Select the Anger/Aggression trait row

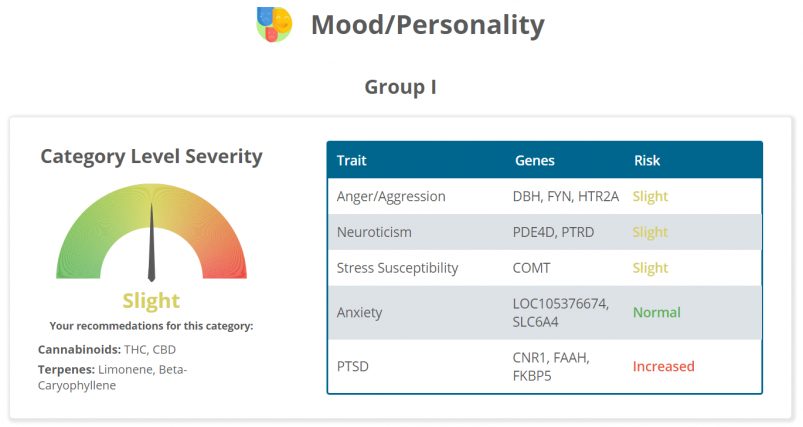(391, 196)
